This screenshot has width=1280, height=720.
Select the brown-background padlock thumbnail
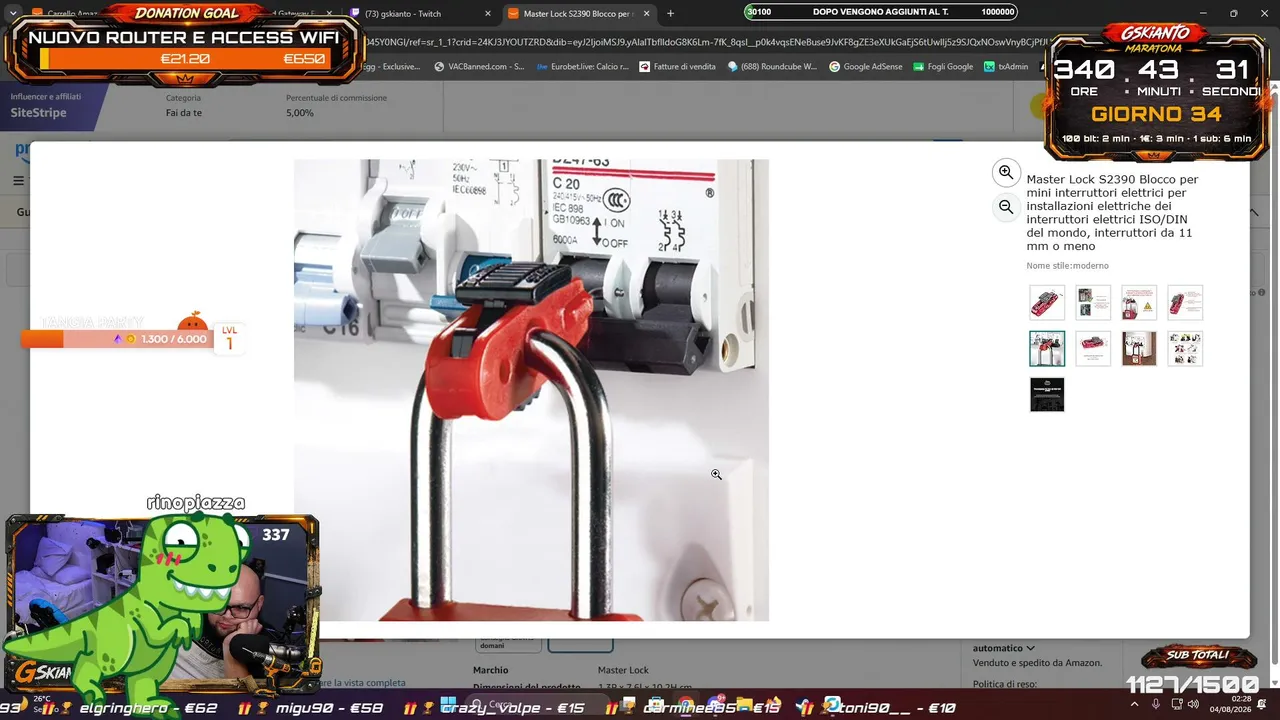(x=1139, y=349)
